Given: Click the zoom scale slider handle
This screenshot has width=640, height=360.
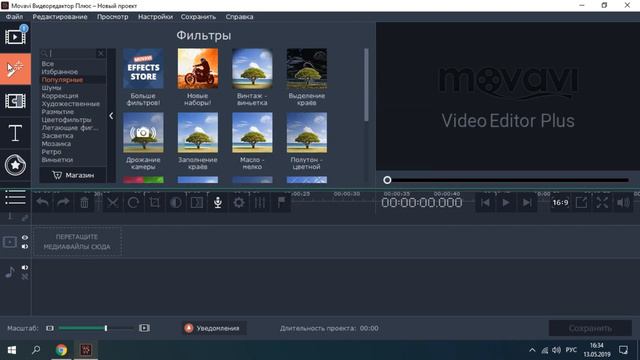Looking at the screenshot, I should [x=106, y=328].
